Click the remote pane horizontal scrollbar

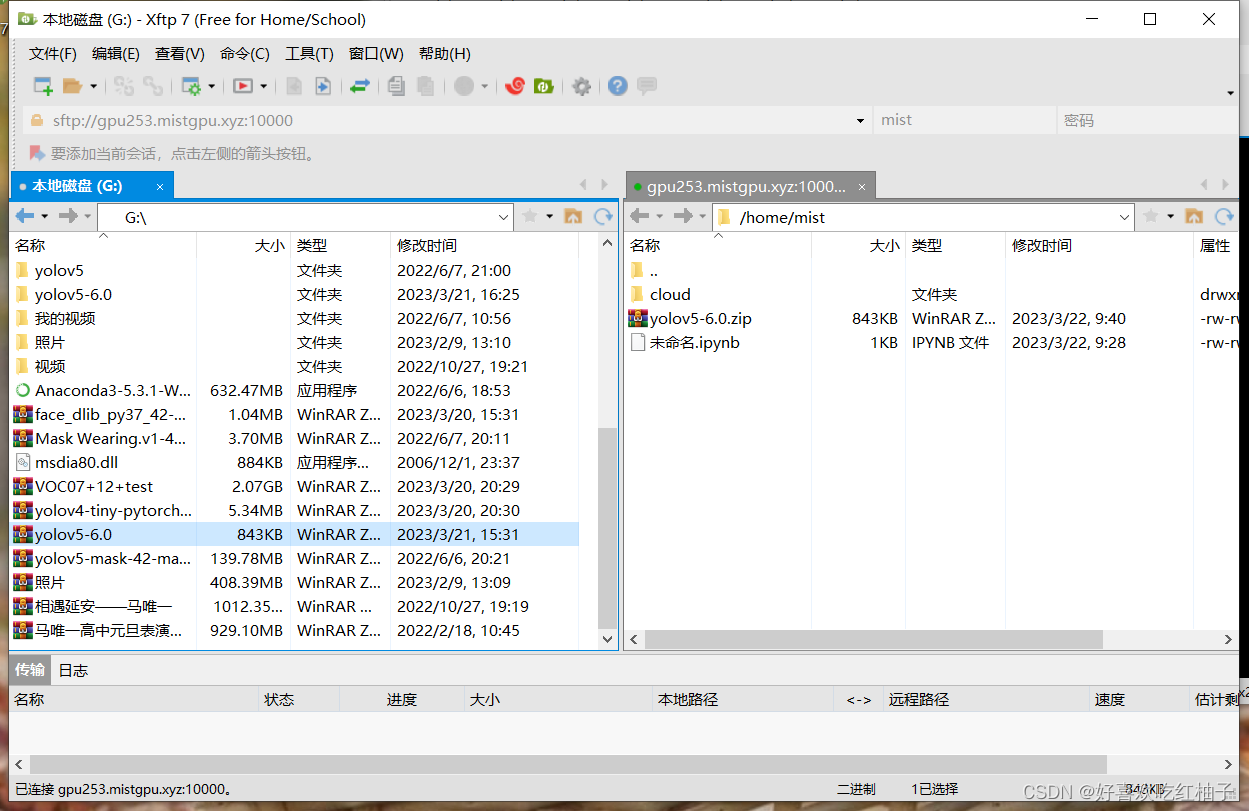(x=873, y=639)
